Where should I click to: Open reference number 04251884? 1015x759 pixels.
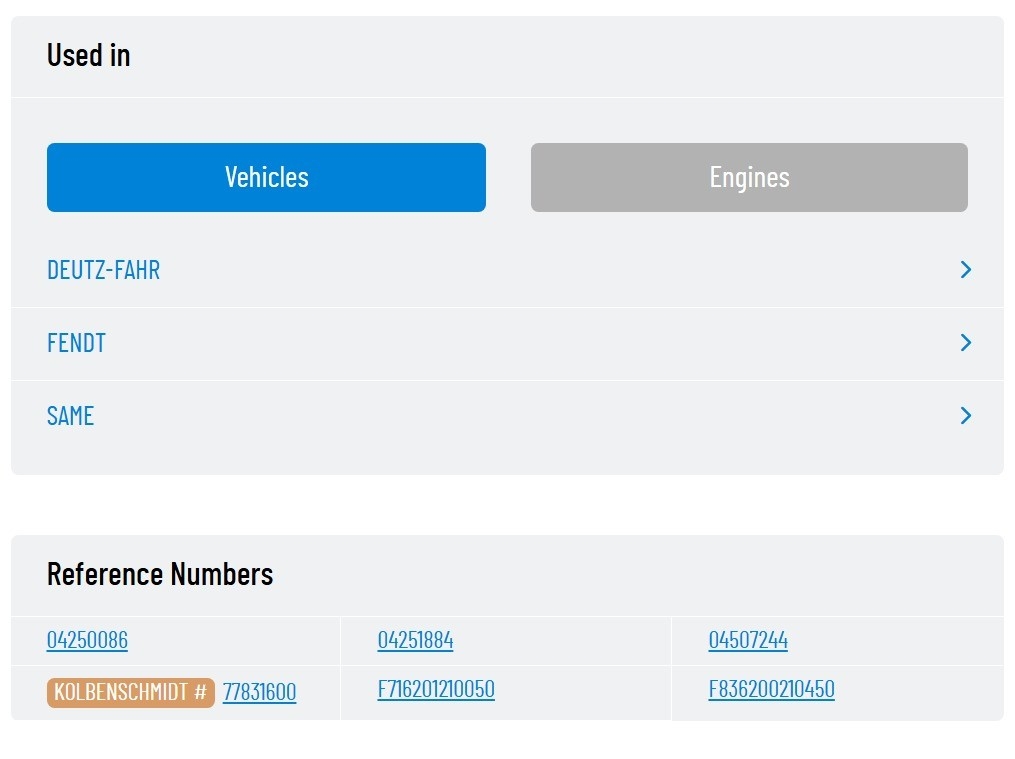coord(415,640)
